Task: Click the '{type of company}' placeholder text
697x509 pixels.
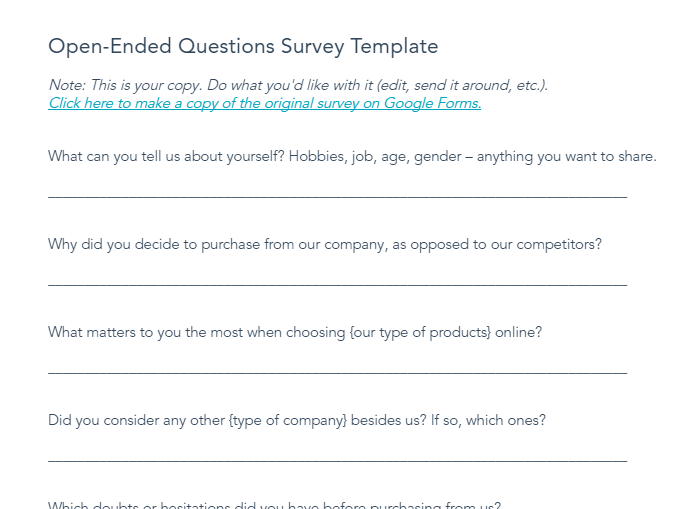Action: [287, 421]
